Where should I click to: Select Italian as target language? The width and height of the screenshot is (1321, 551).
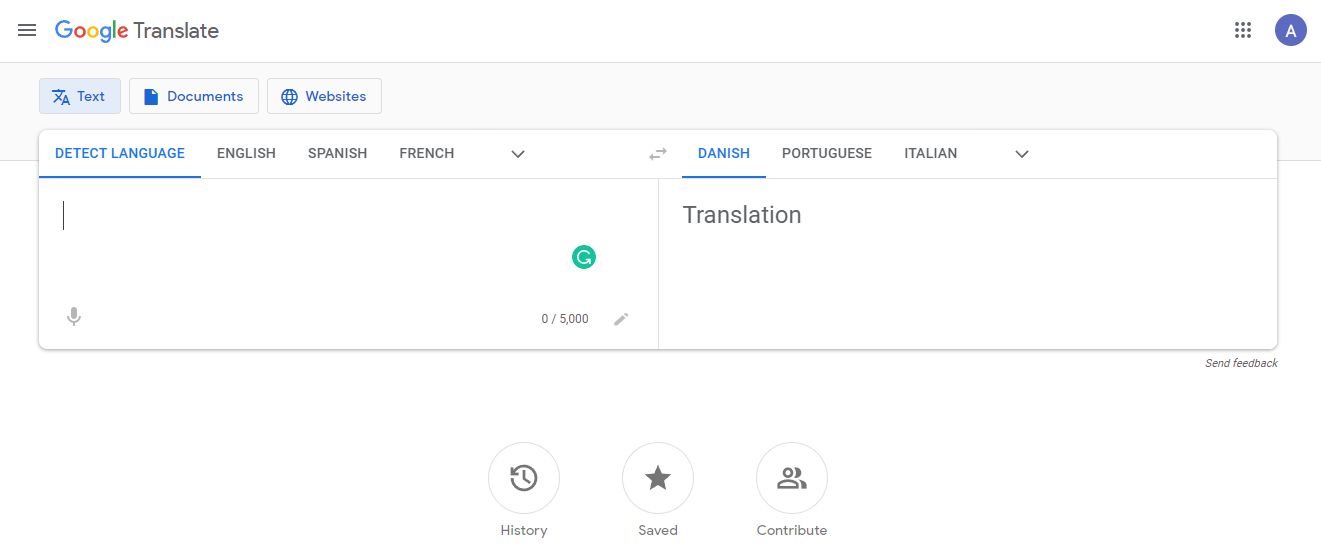coord(931,154)
